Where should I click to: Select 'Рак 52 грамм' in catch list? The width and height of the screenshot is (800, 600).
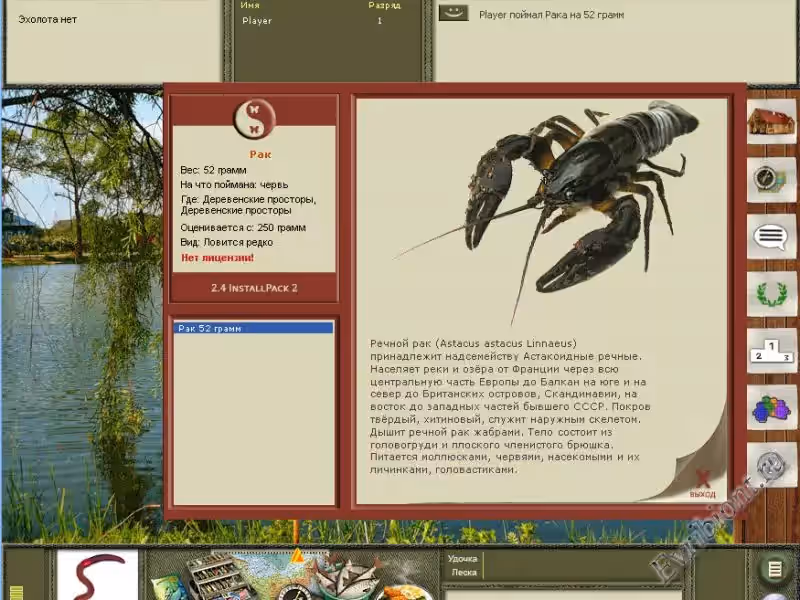pyautogui.click(x=253, y=328)
